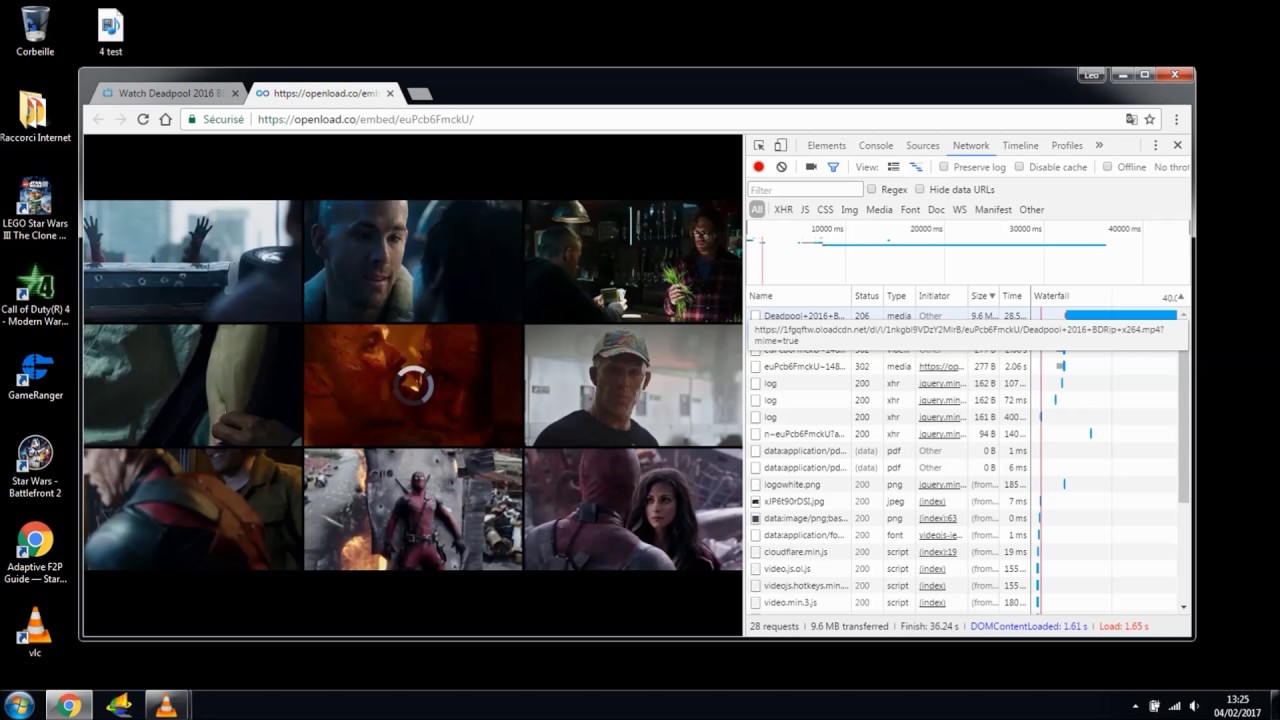The height and width of the screenshot is (720, 1280).
Task: Check the Hide data URLs option
Action: [920, 189]
